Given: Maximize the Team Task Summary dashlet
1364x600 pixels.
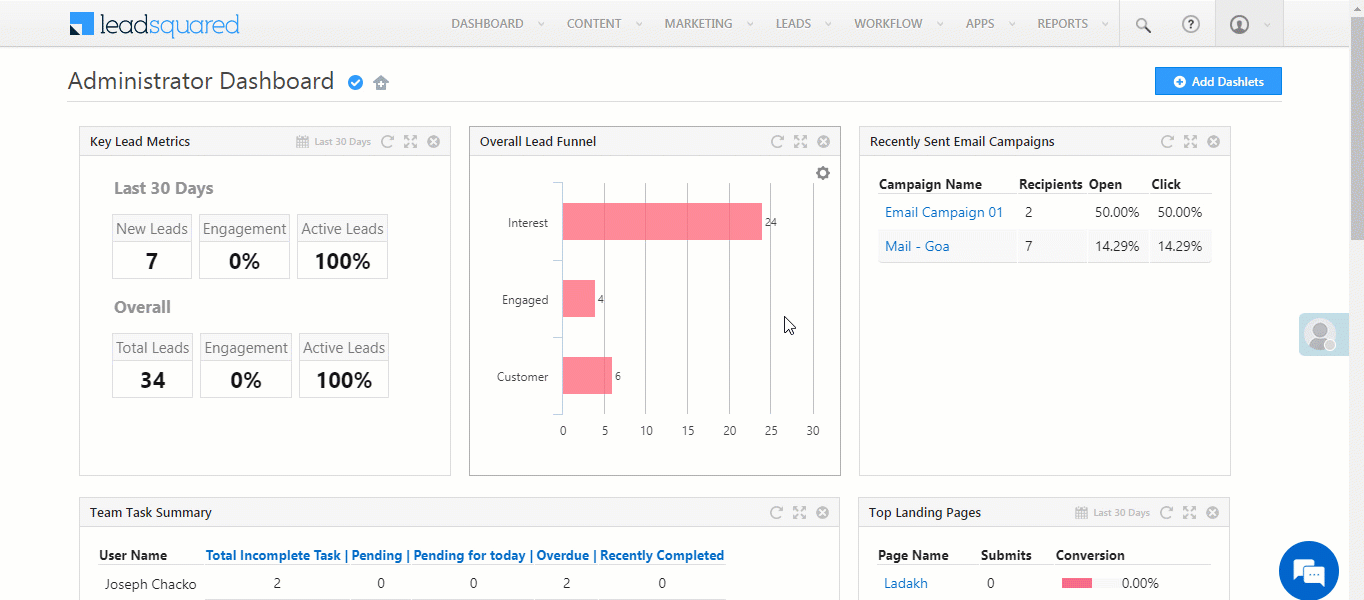Looking at the screenshot, I should 799,513.
